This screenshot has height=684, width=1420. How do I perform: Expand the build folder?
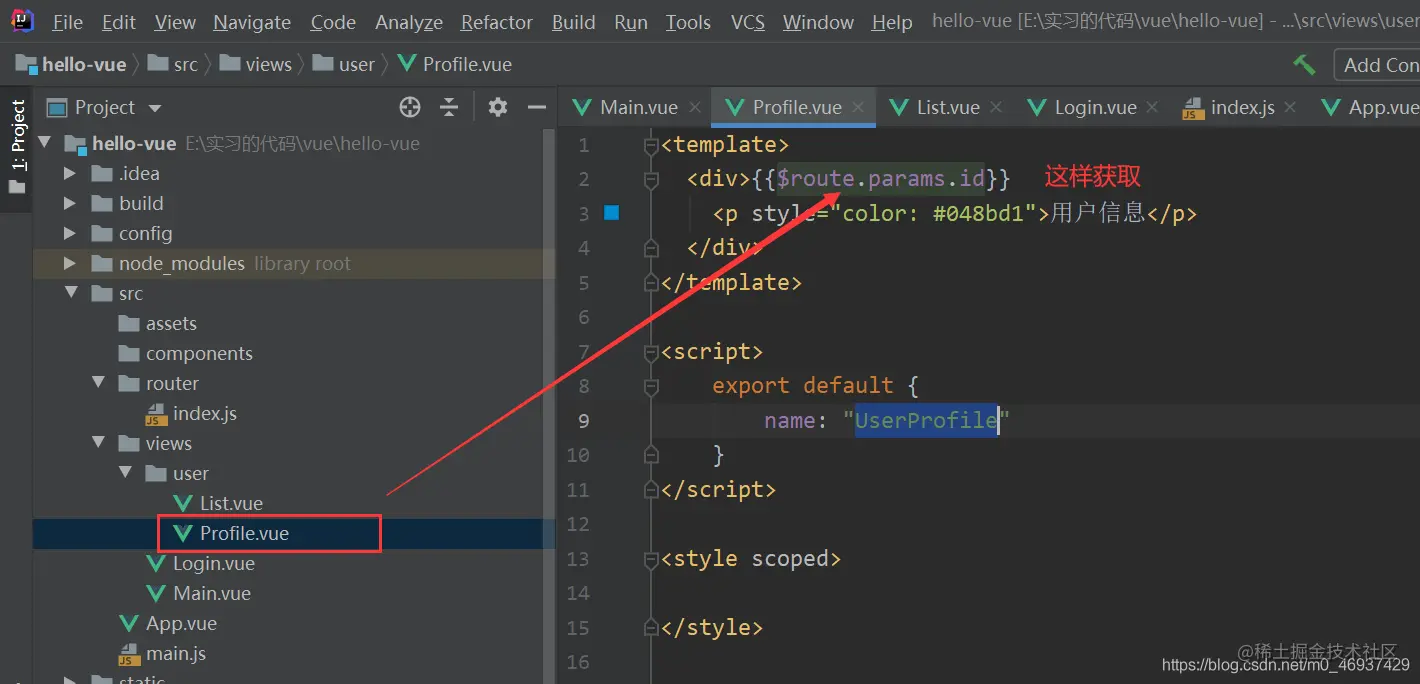tap(69, 204)
